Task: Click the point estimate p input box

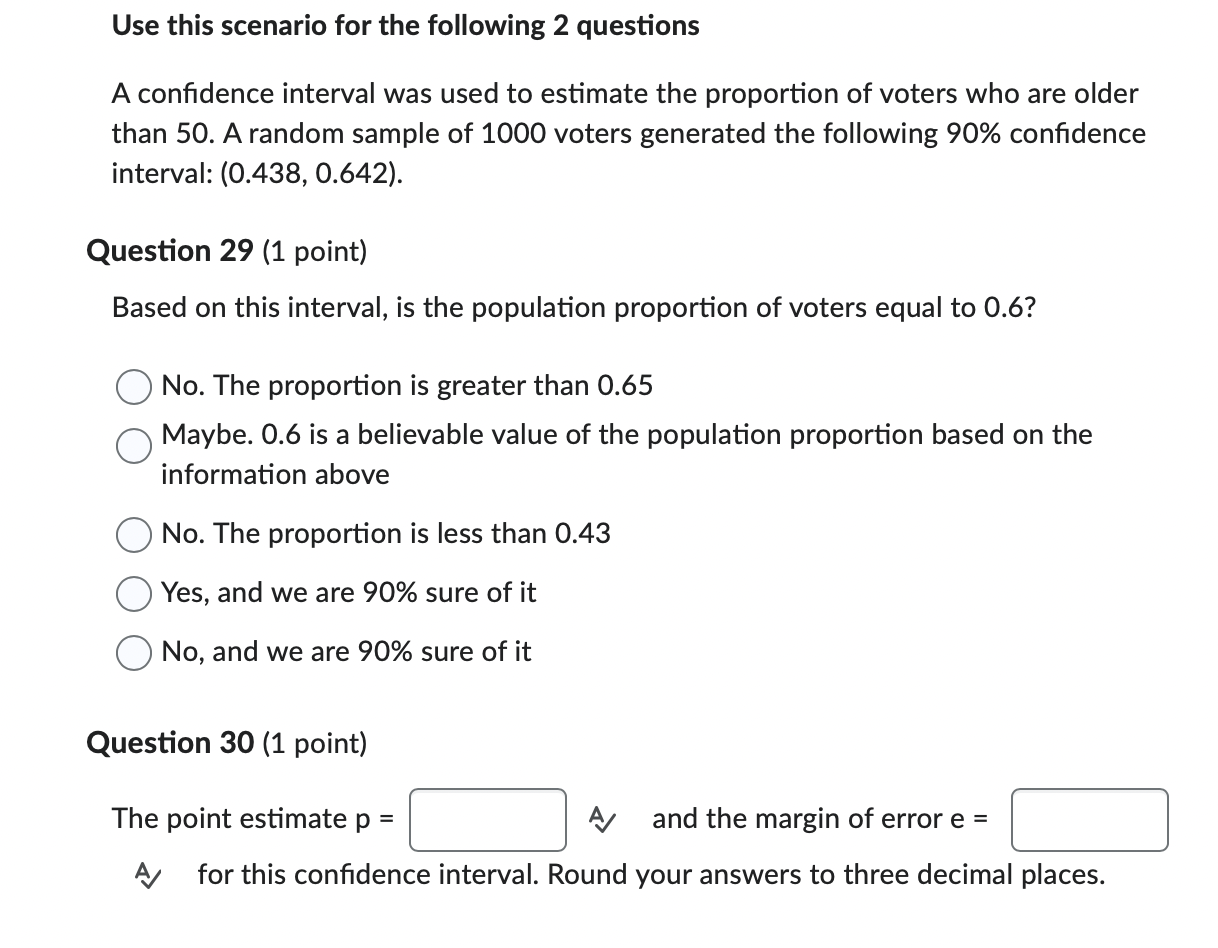Action: tap(487, 819)
